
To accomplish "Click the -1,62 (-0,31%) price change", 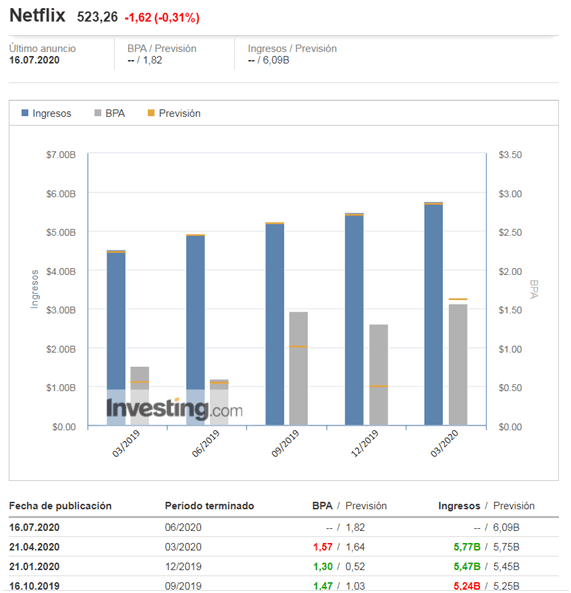I will pyautogui.click(x=162, y=17).
